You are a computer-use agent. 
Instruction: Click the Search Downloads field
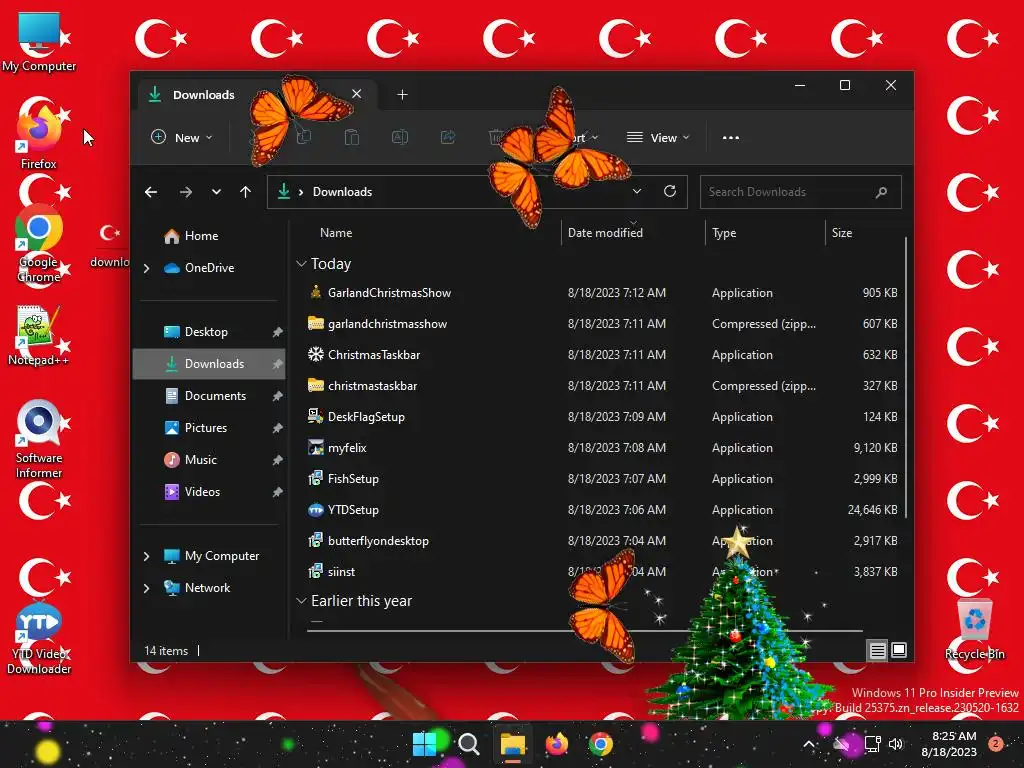click(801, 192)
